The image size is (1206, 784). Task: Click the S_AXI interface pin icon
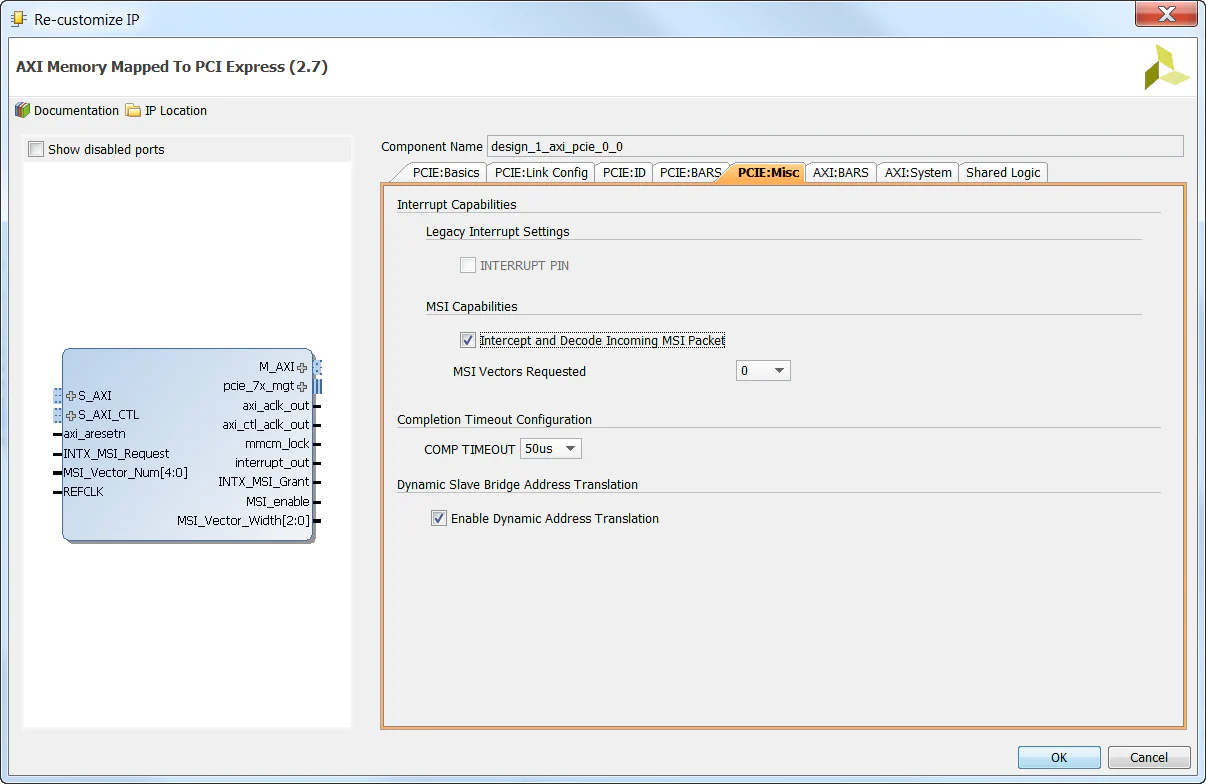click(x=72, y=395)
